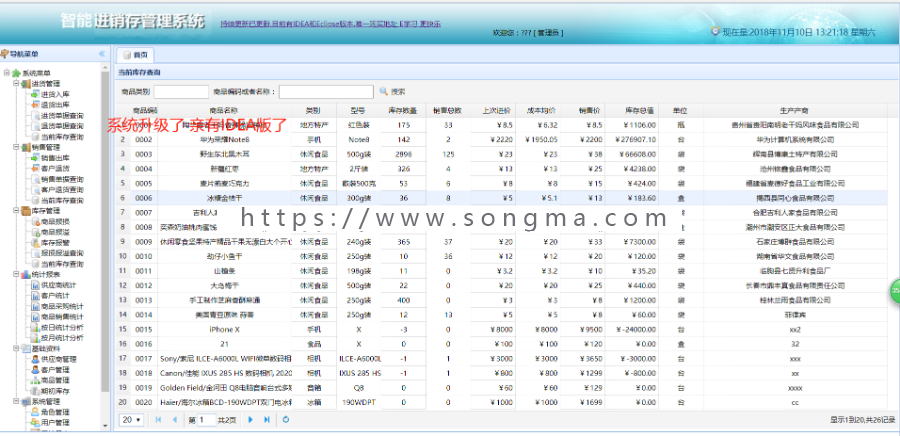900x436 pixels.
Task: Open 商品管理 in the navigation tree
Action: click(x=56, y=380)
